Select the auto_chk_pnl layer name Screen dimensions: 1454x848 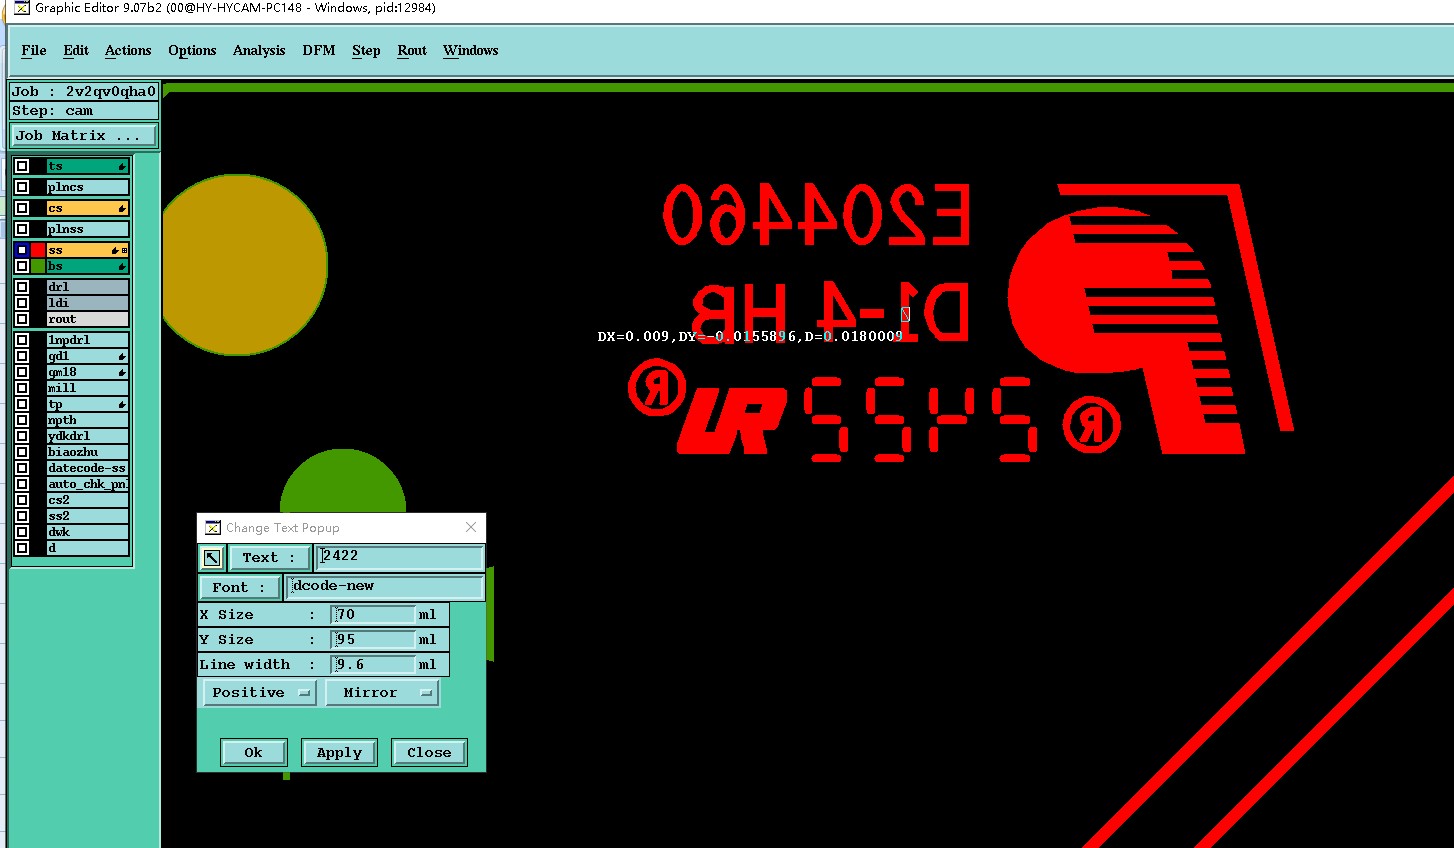87,484
